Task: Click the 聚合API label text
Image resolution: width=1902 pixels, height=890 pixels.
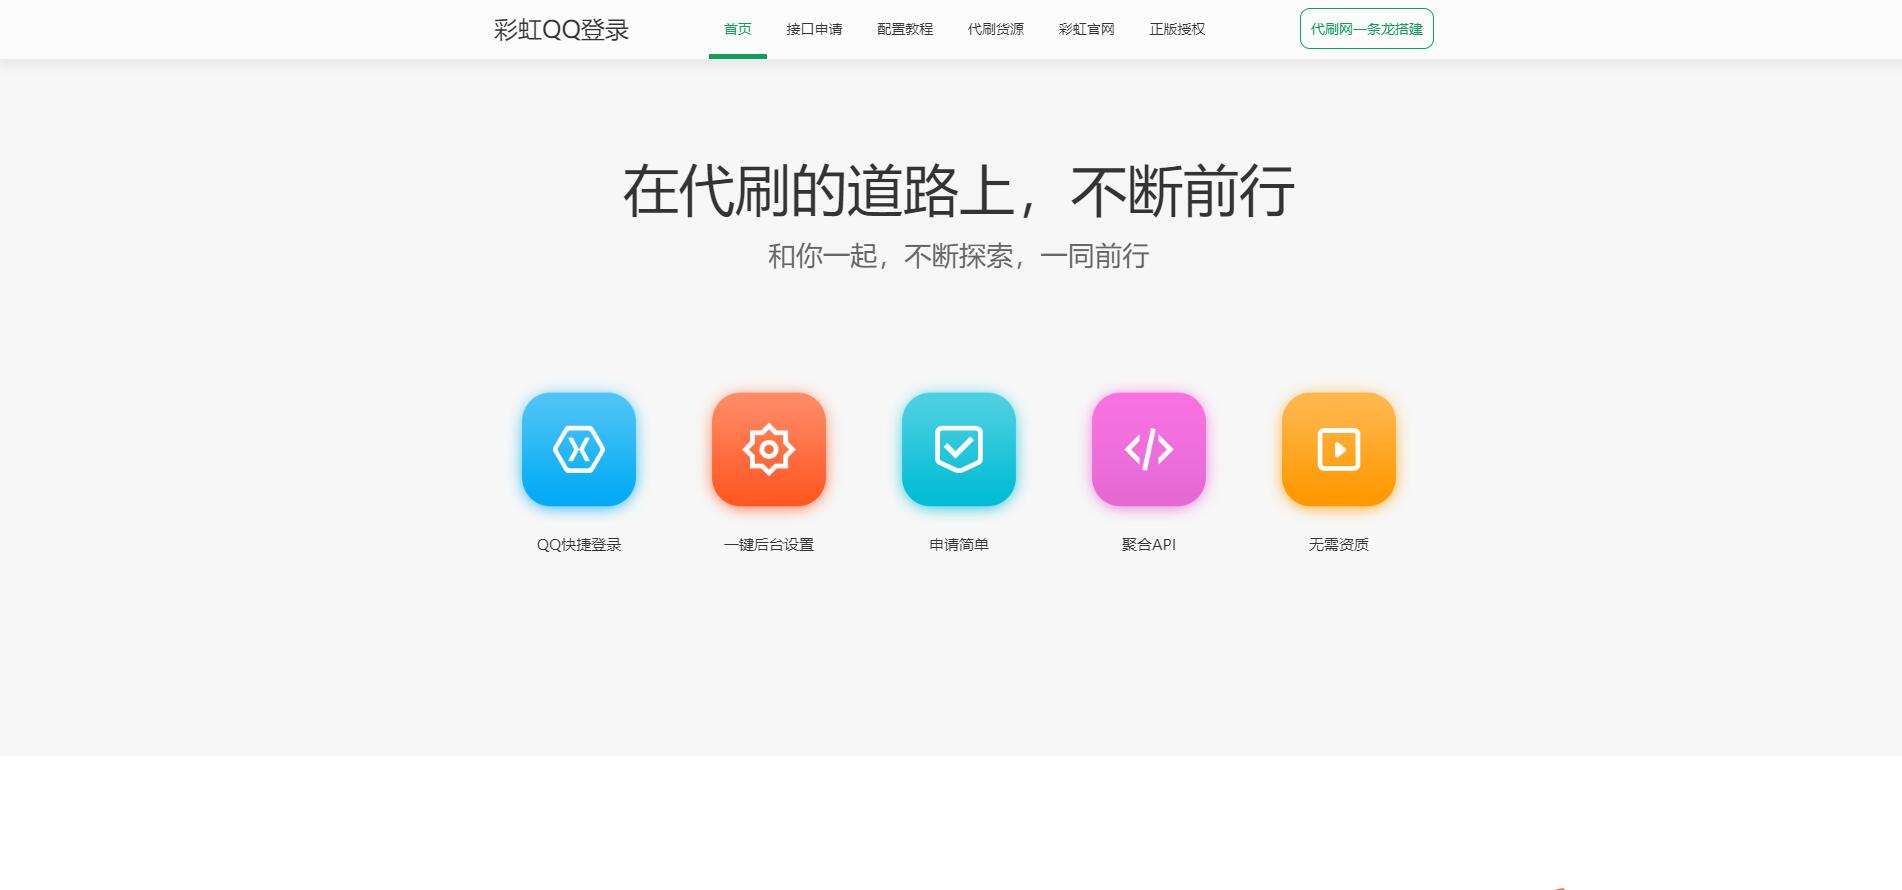Action: (x=1149, y=545)
